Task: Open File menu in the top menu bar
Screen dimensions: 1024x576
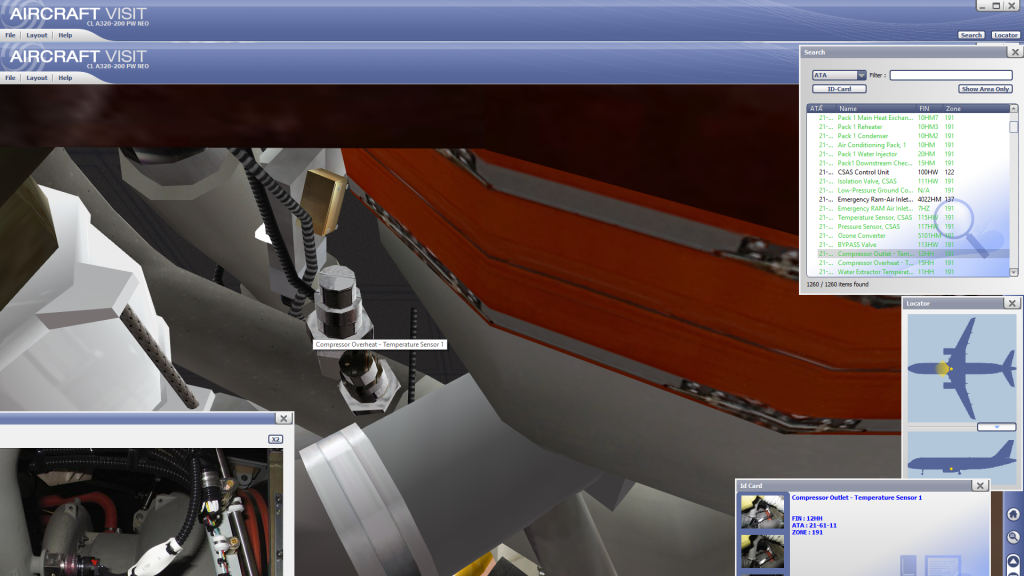Action: click(10, 35)
